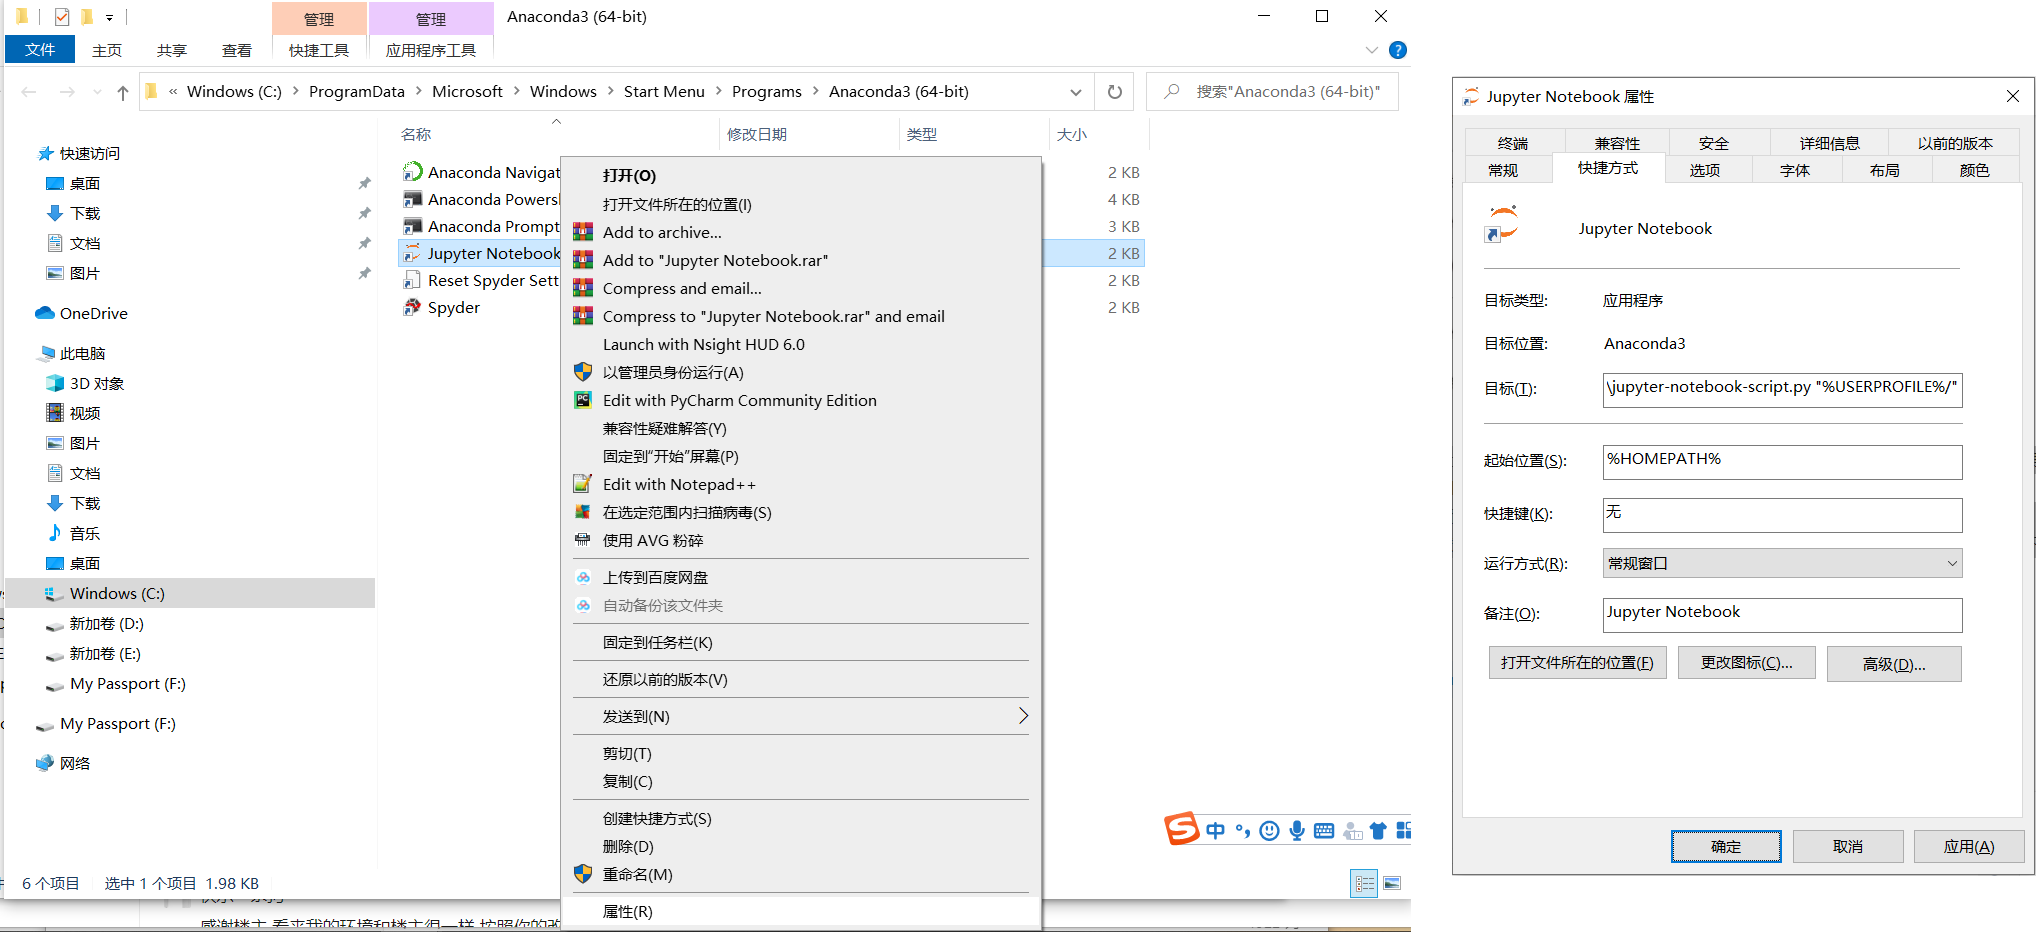
Task: Expand the ribbon chevron in Explorer
Action: click(1372, 50)
